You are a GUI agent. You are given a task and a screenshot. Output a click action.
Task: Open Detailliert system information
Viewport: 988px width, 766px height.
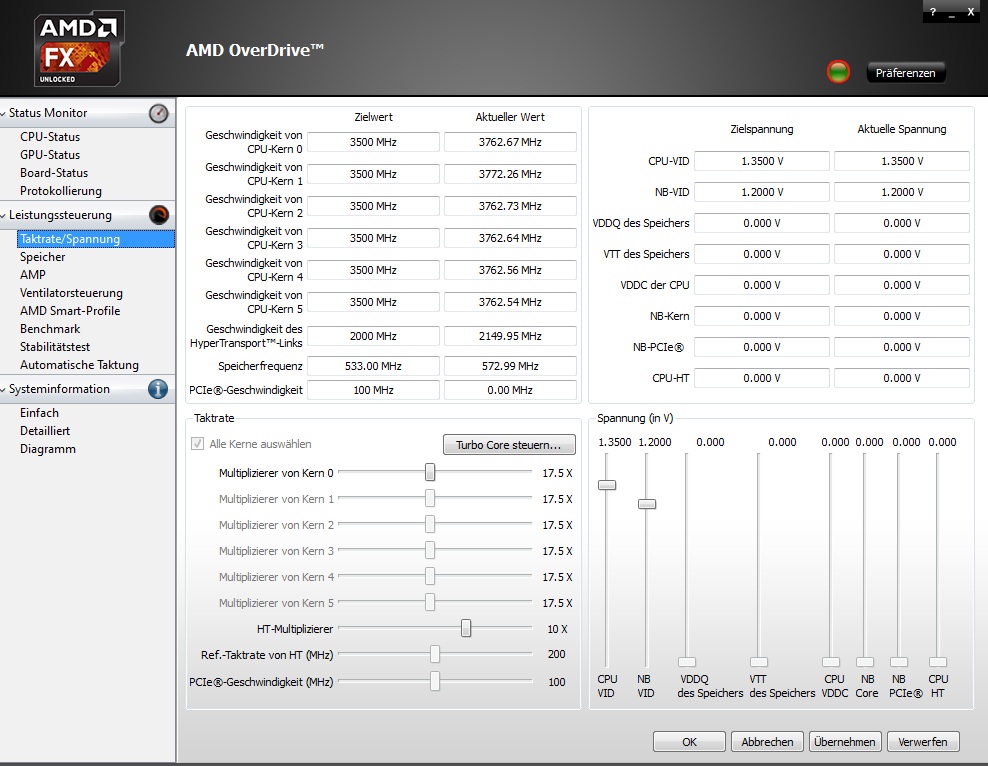click(x=45, y=431)
